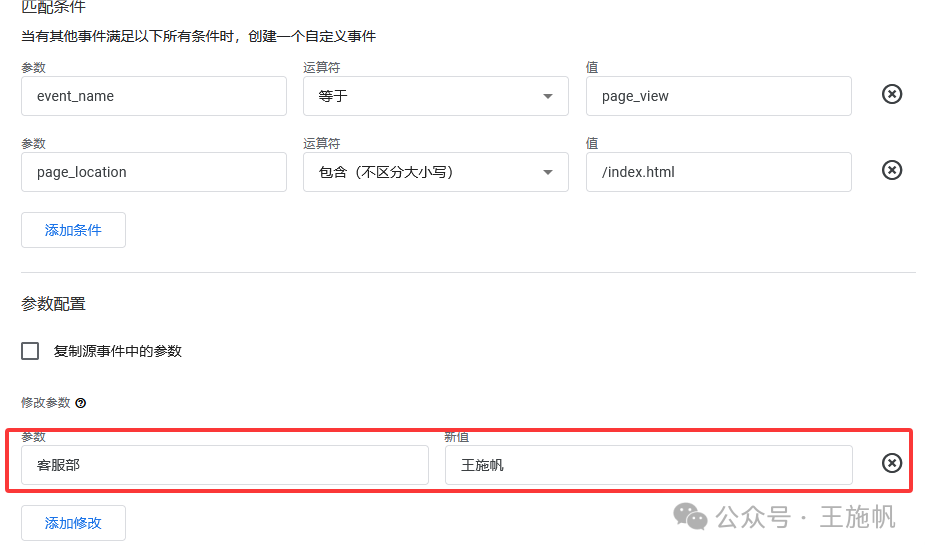Delete the 客服部 parameter modification row

pyautogui.click(x=891, y=464)
